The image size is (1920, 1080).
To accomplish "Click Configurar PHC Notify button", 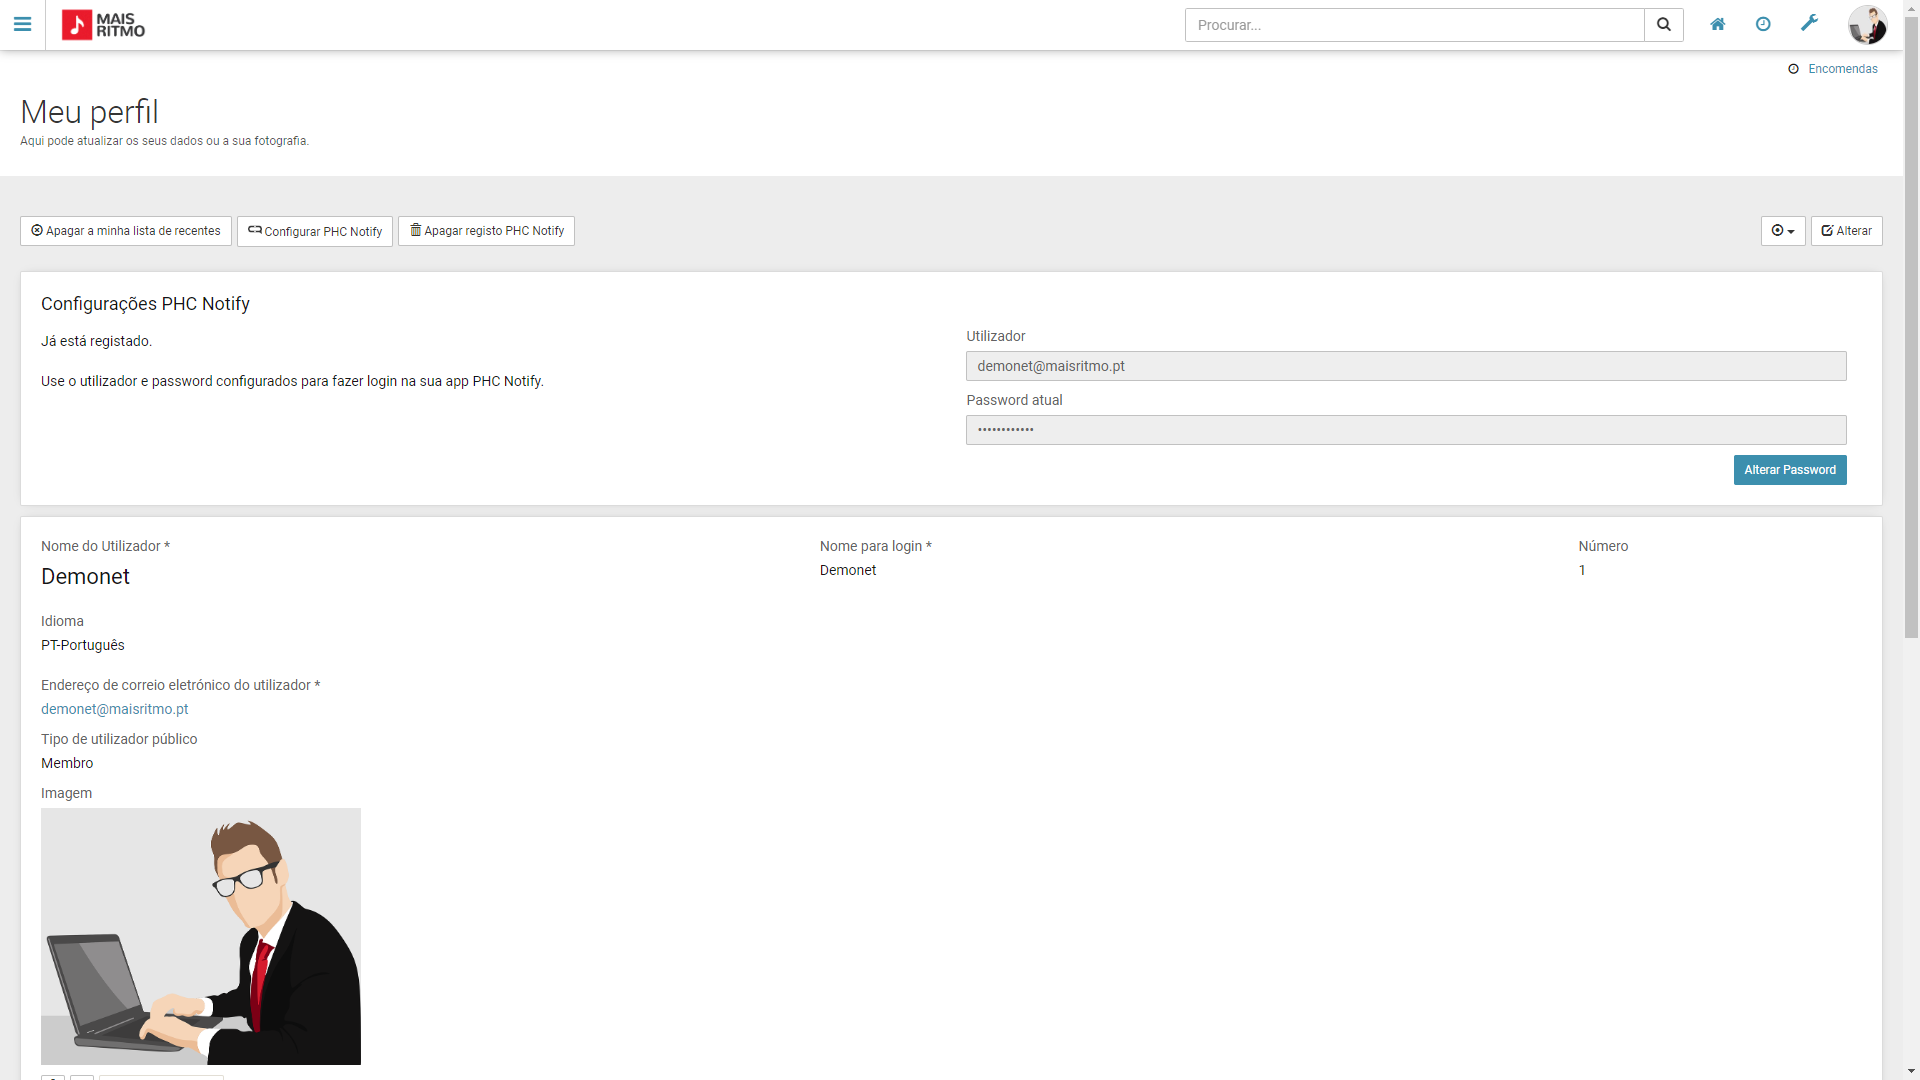I will point(315,231).
